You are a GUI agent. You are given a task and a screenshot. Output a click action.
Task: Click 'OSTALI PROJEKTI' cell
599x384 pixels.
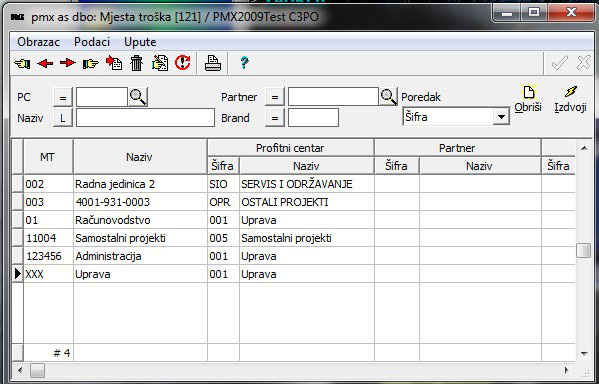(x=306, y=202)
